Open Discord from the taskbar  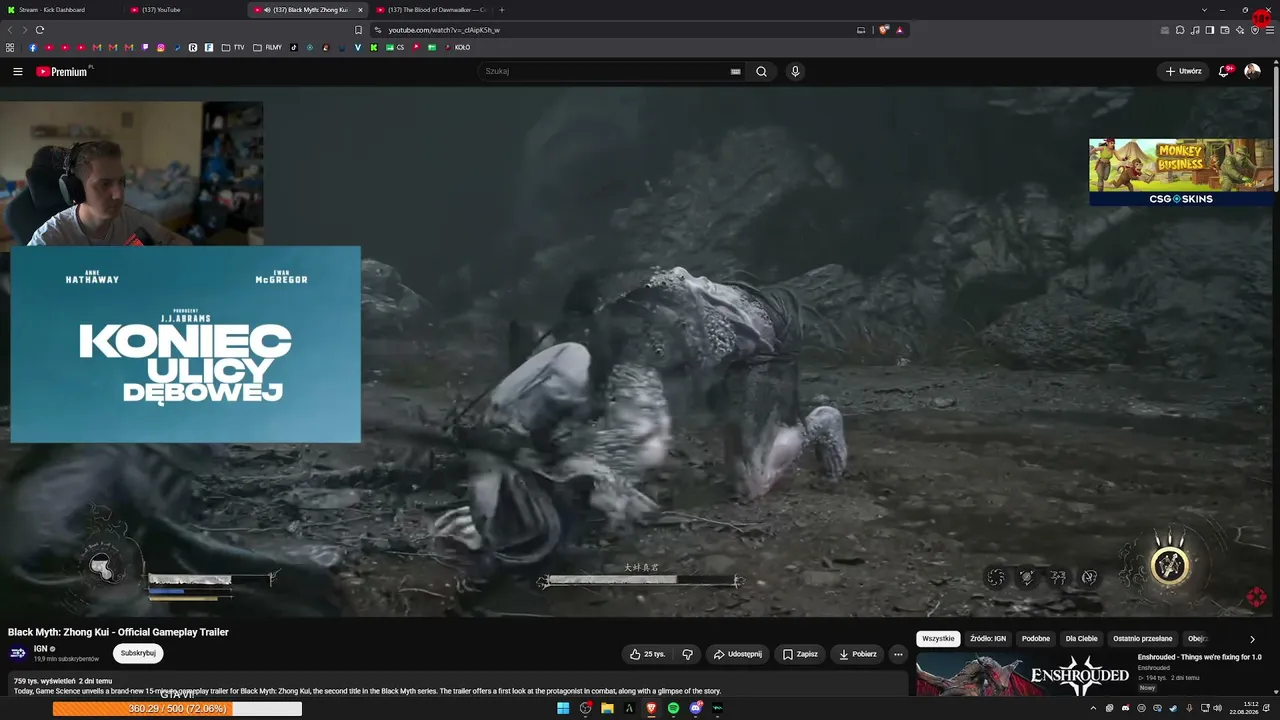pyautogui.click(x=695, y=708)
